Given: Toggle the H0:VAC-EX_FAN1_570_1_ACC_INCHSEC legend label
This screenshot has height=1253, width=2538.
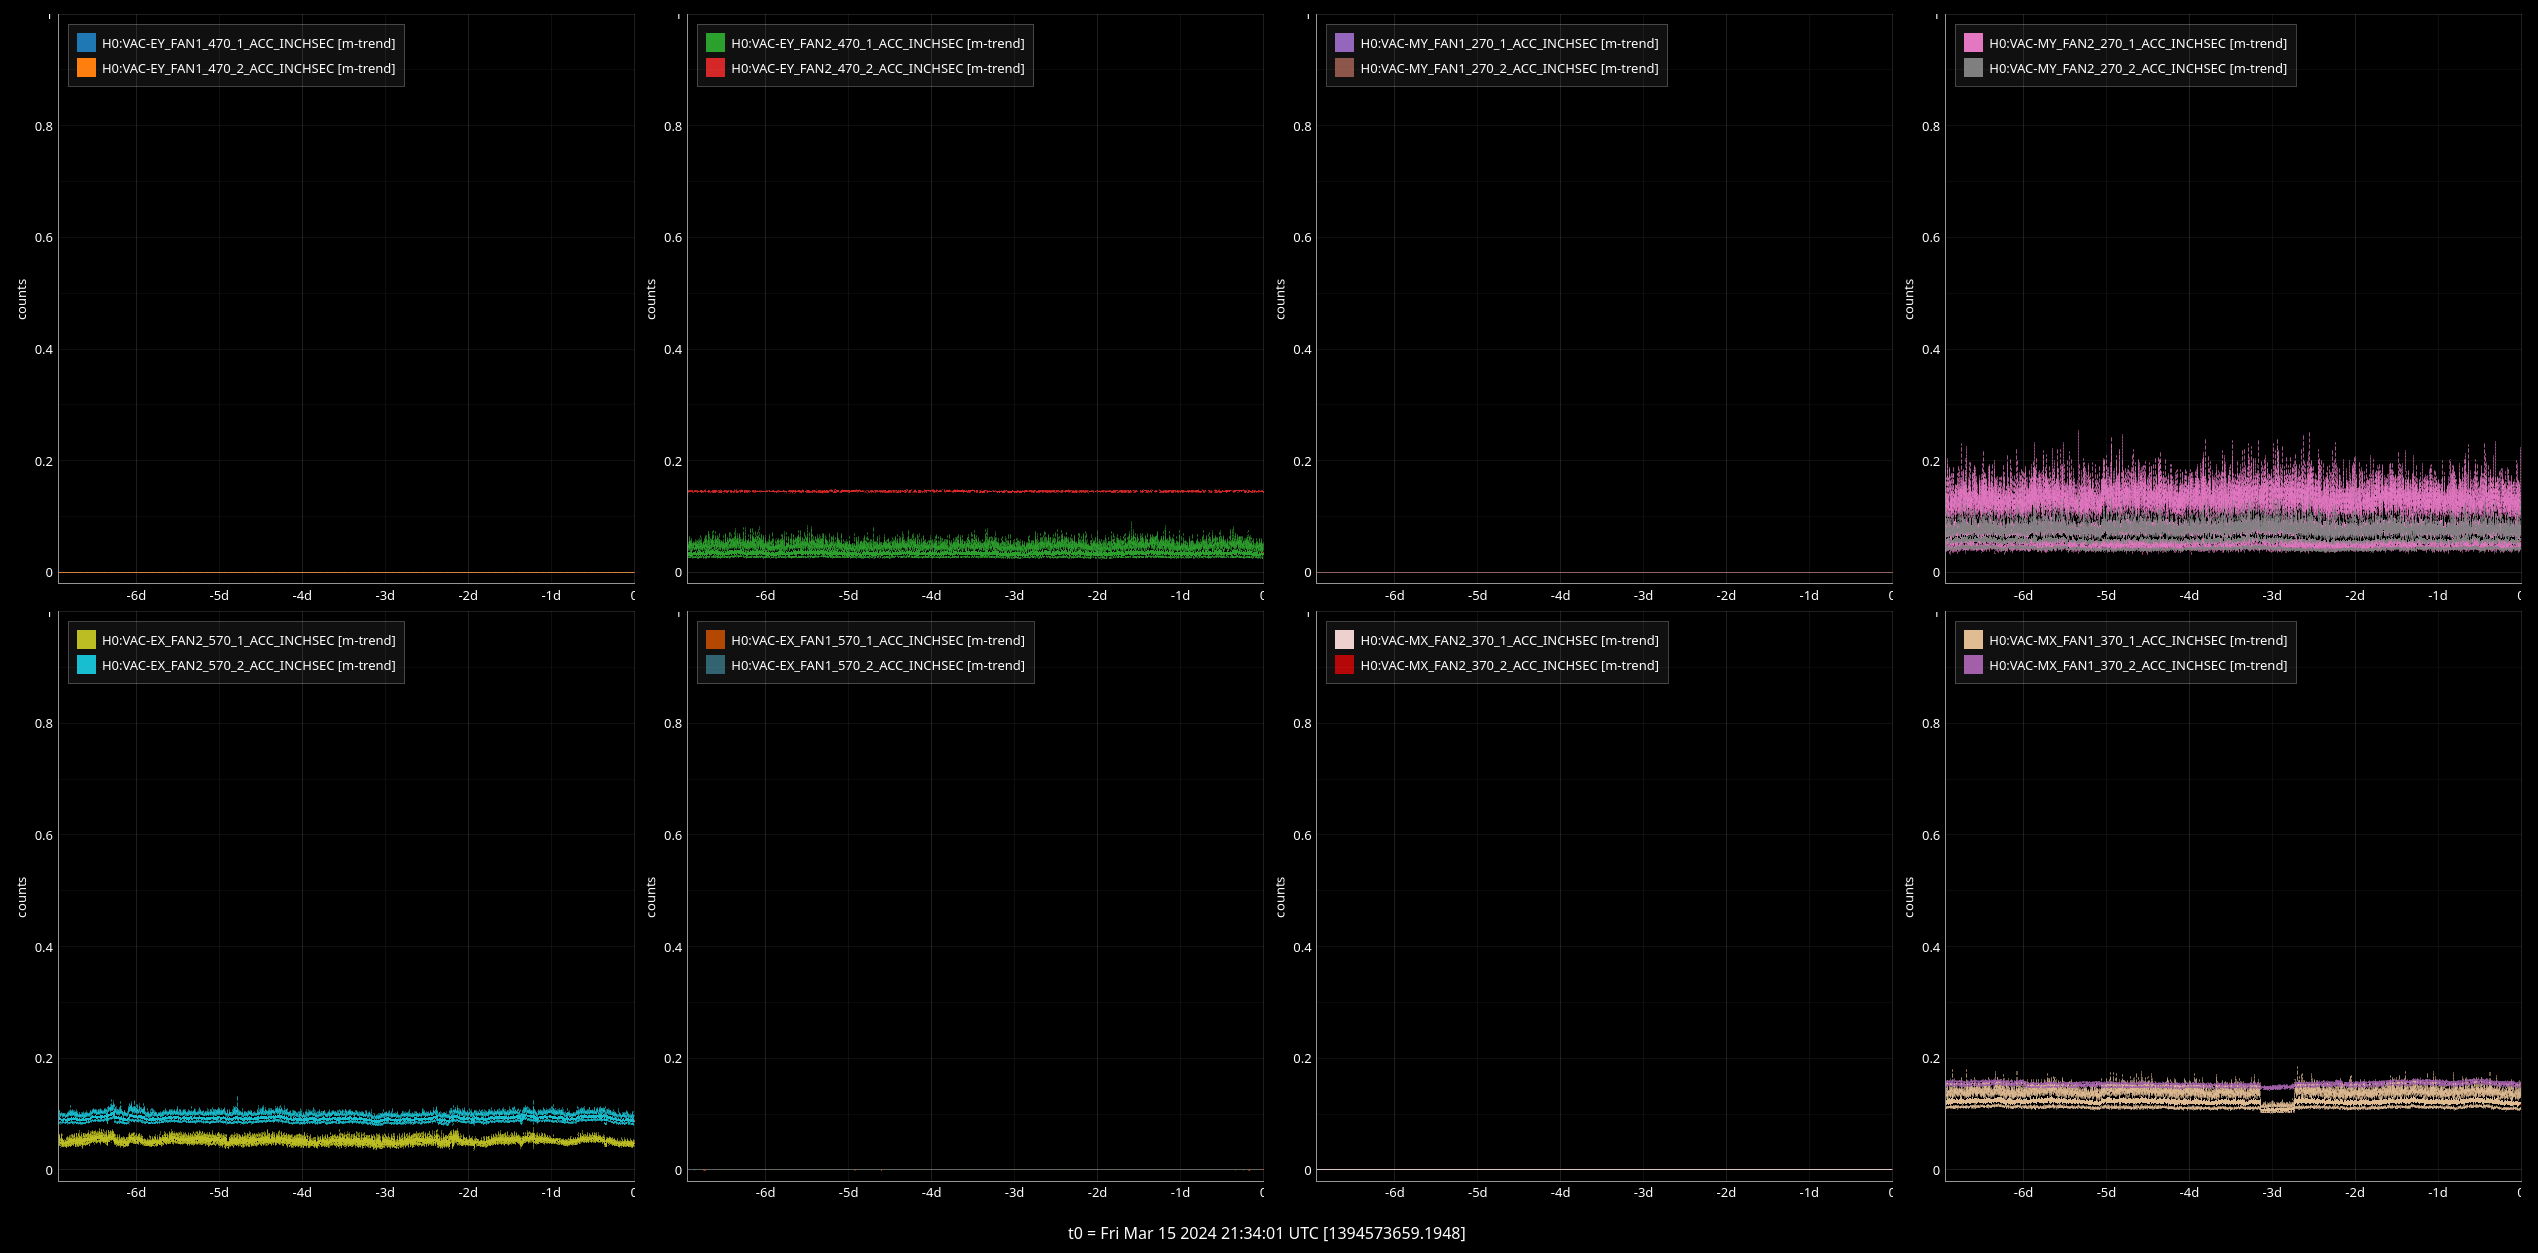Looking at the screenshot, I should 877,640.
